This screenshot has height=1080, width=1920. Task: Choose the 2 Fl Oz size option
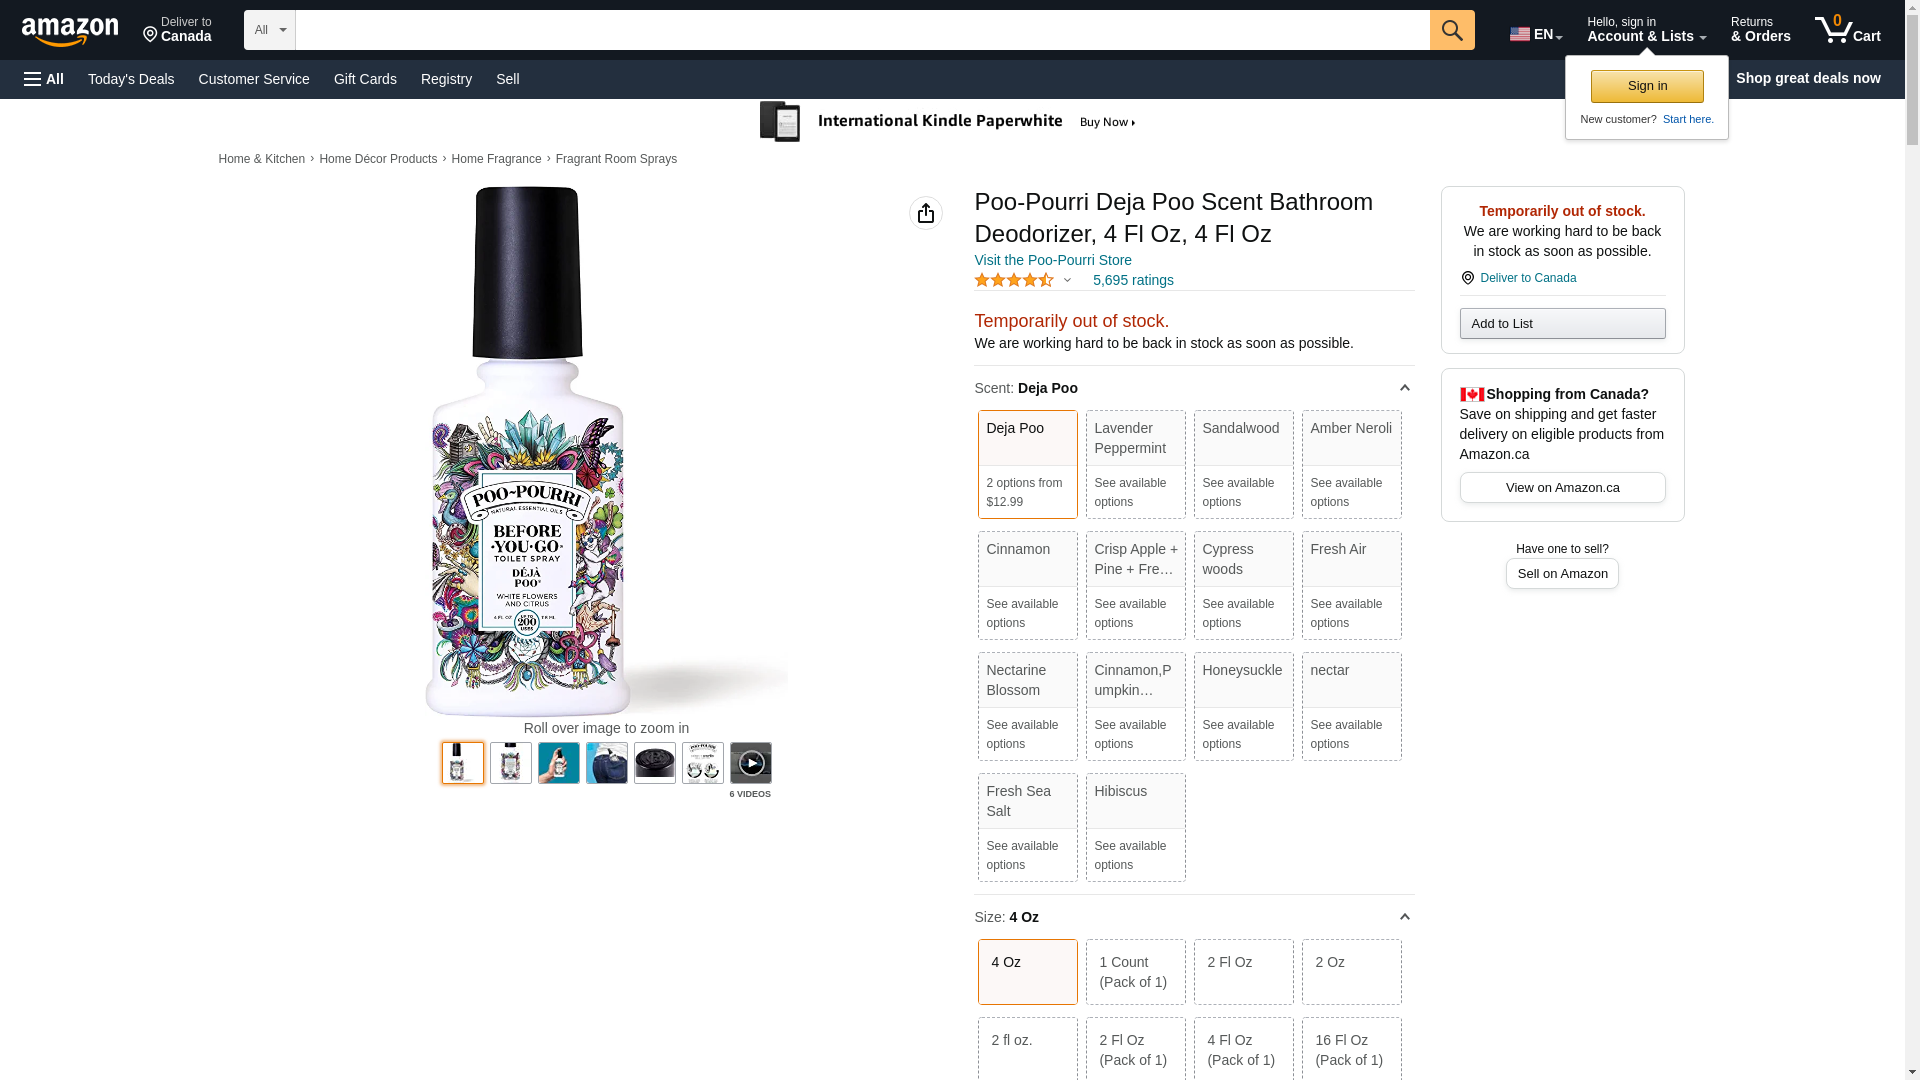point(1244,971)
